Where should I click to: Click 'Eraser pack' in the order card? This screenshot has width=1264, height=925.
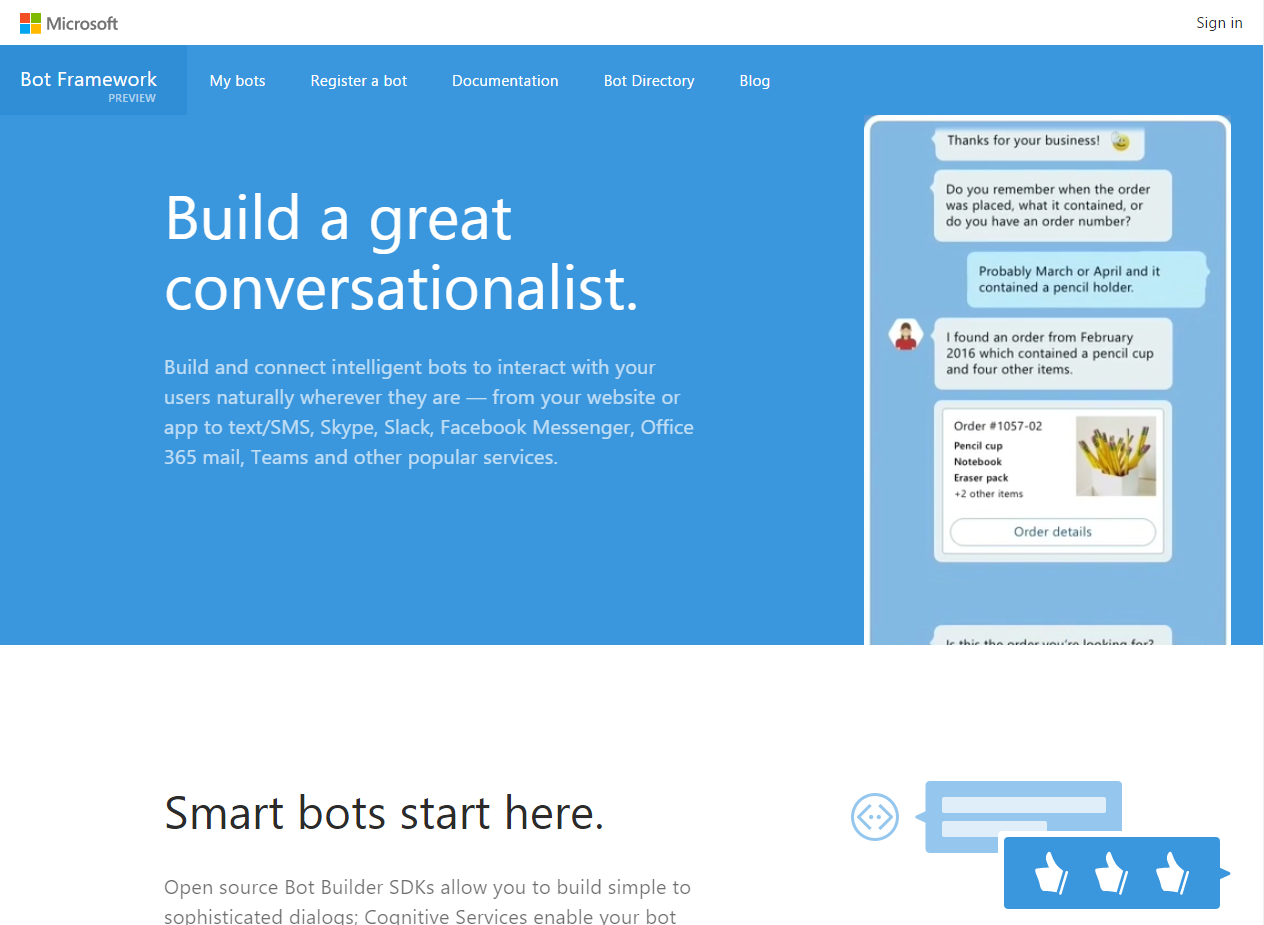pyautogui.click(x=981, y=478)
